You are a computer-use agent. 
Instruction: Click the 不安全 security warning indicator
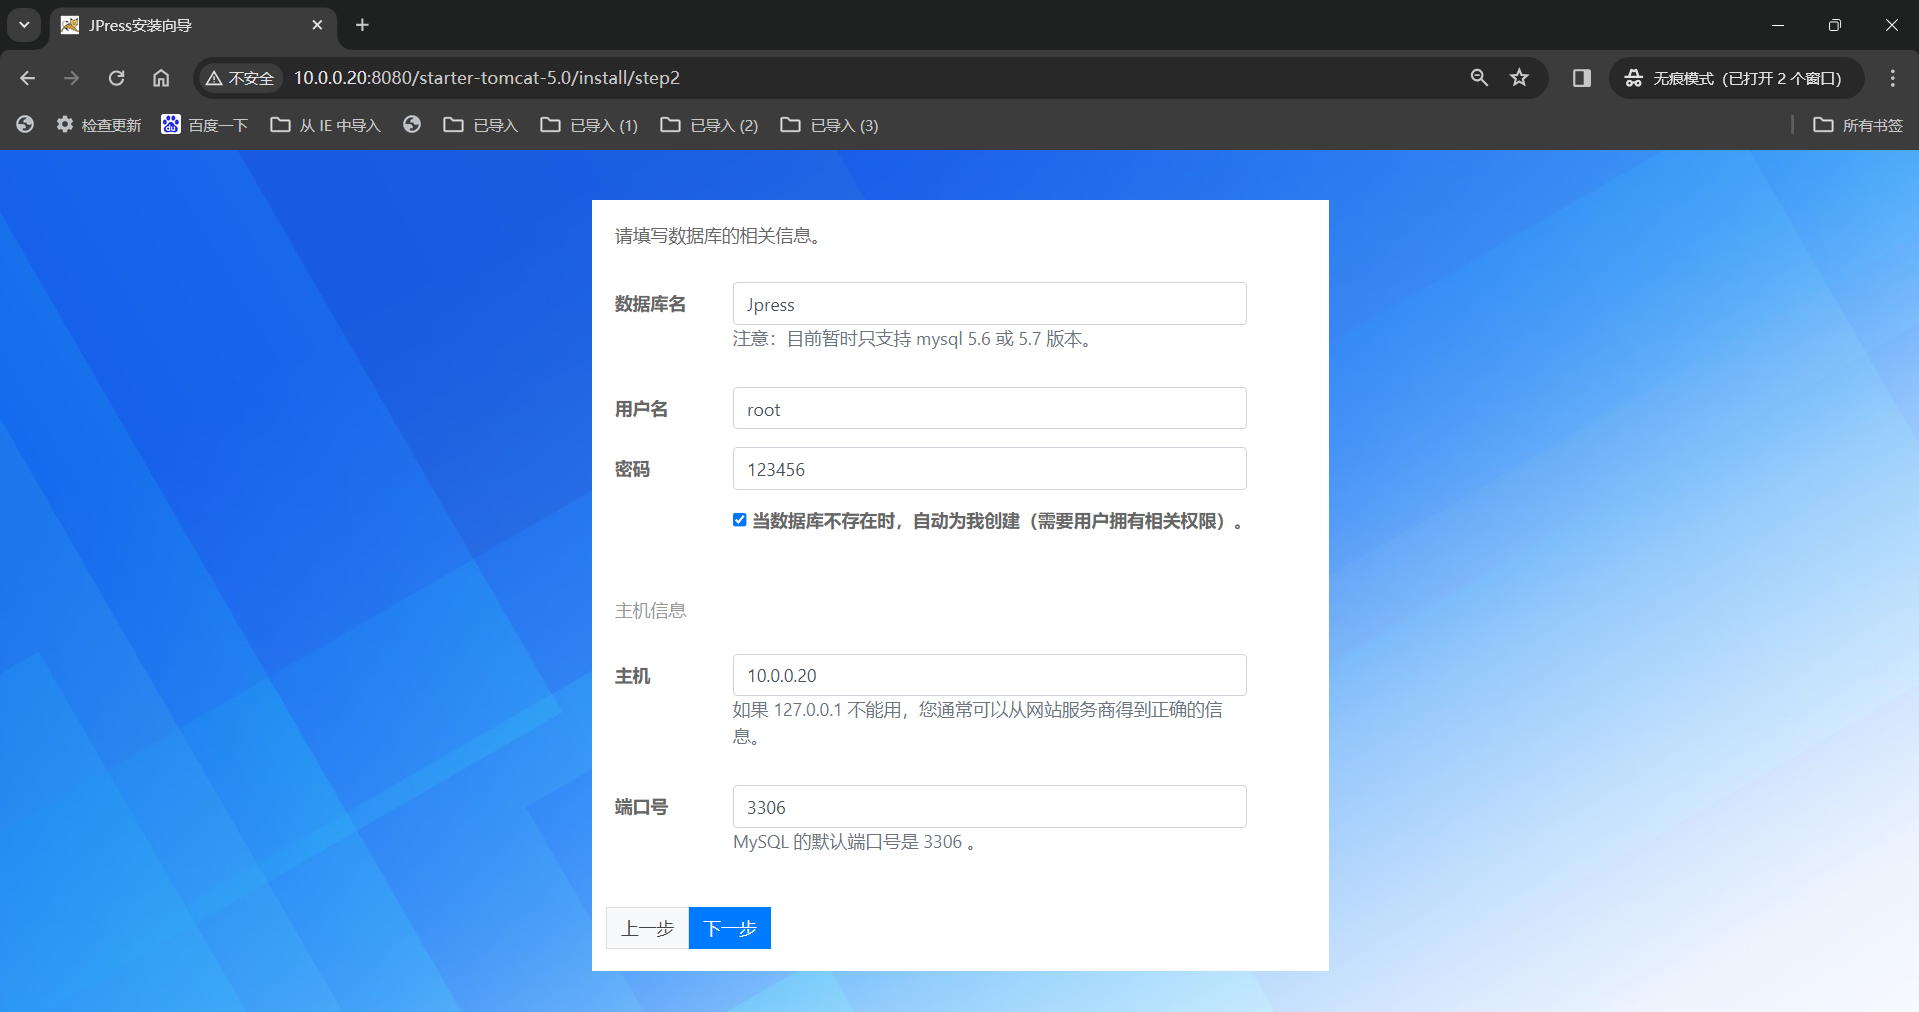[240, 78]
